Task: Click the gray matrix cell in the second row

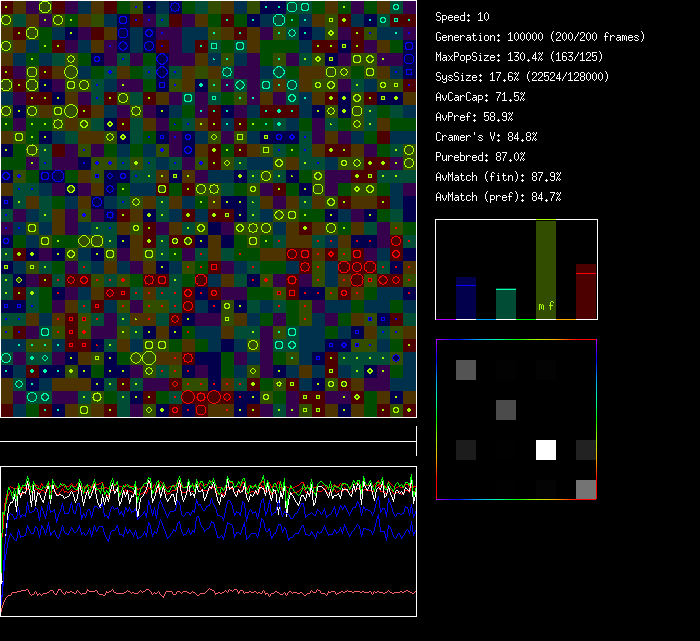Action: pos(506,410)
